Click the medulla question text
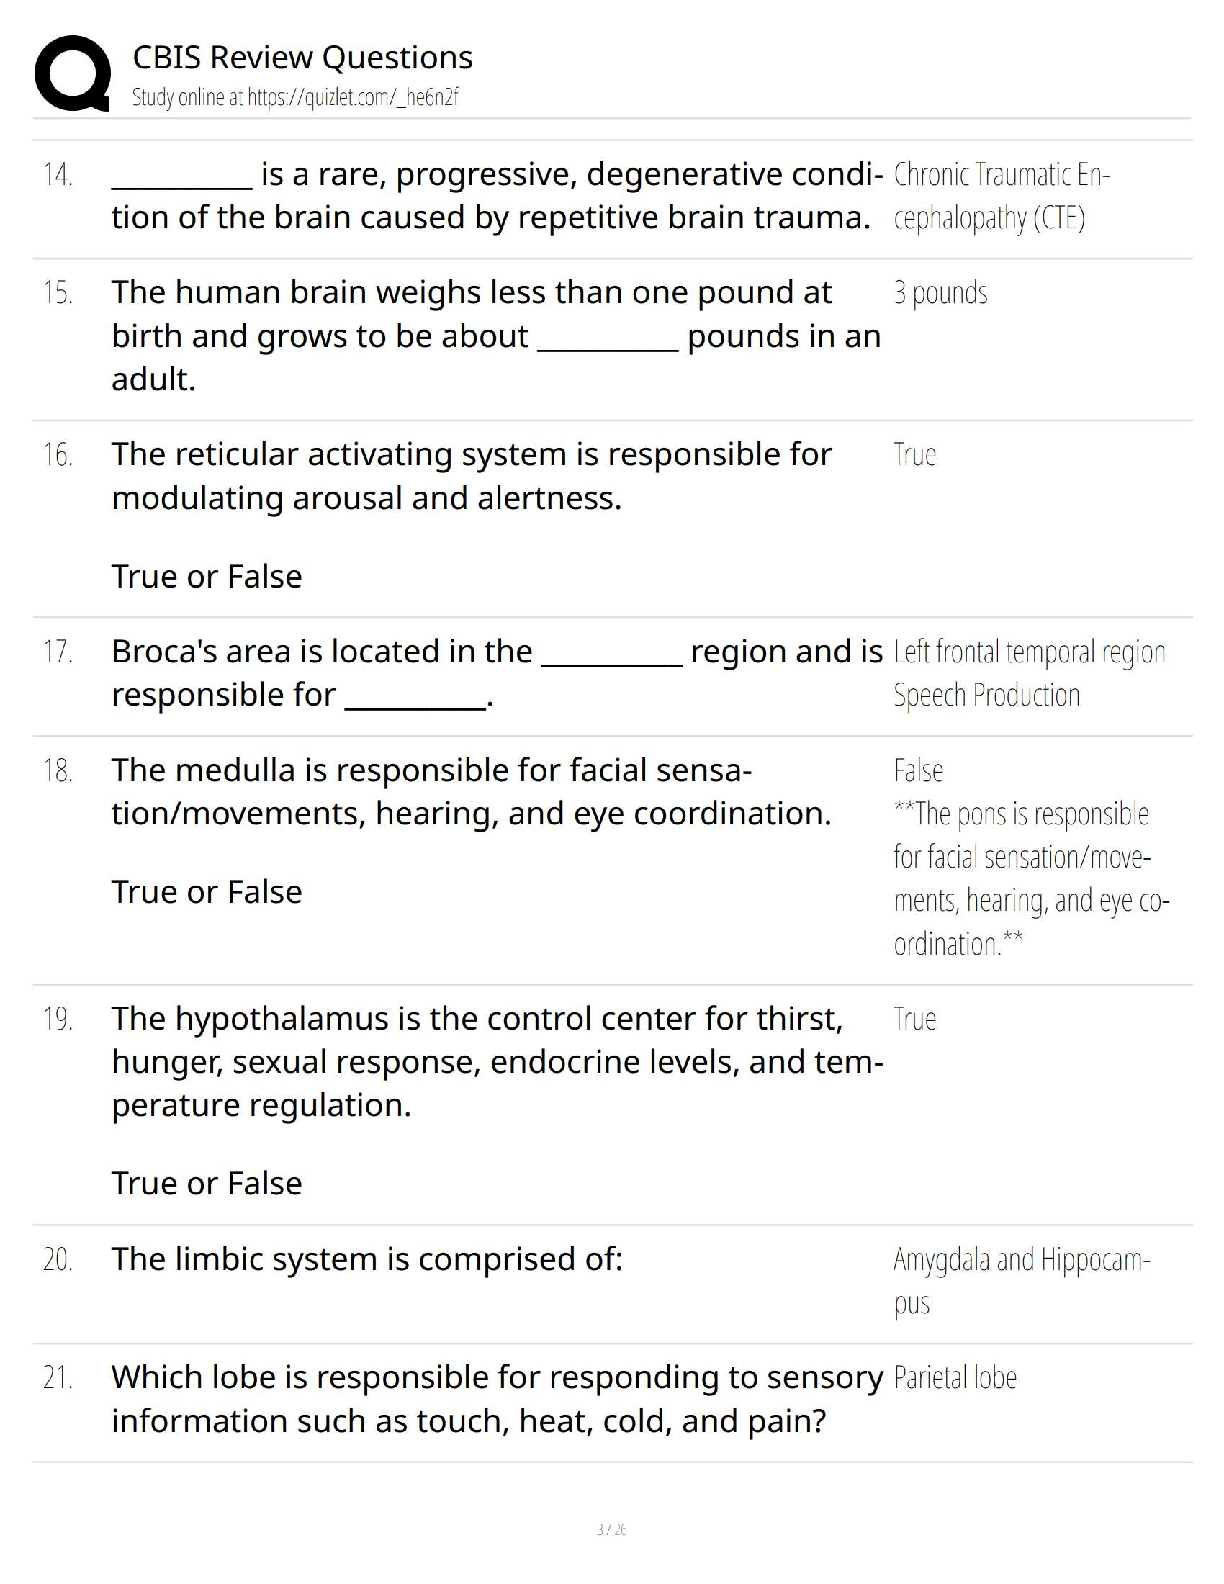This screenshot has height=1584, width=1224. [471, 792]
